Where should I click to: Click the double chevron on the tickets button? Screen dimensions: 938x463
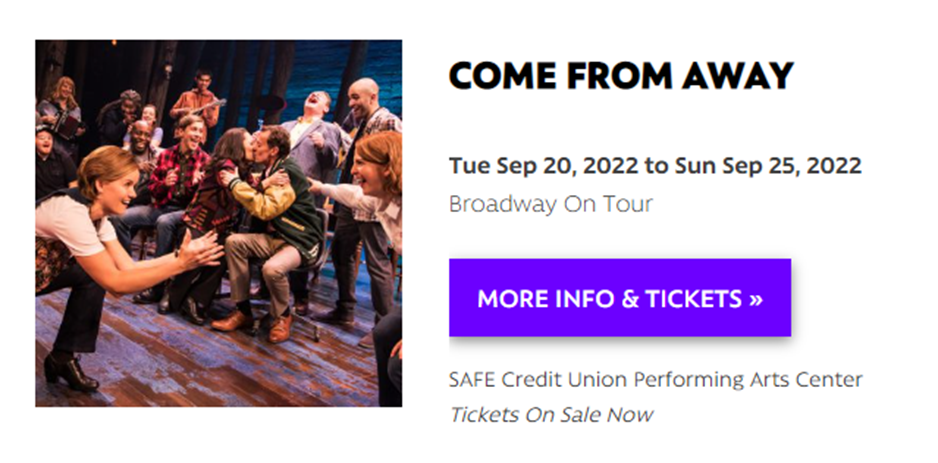click(754, 299)
